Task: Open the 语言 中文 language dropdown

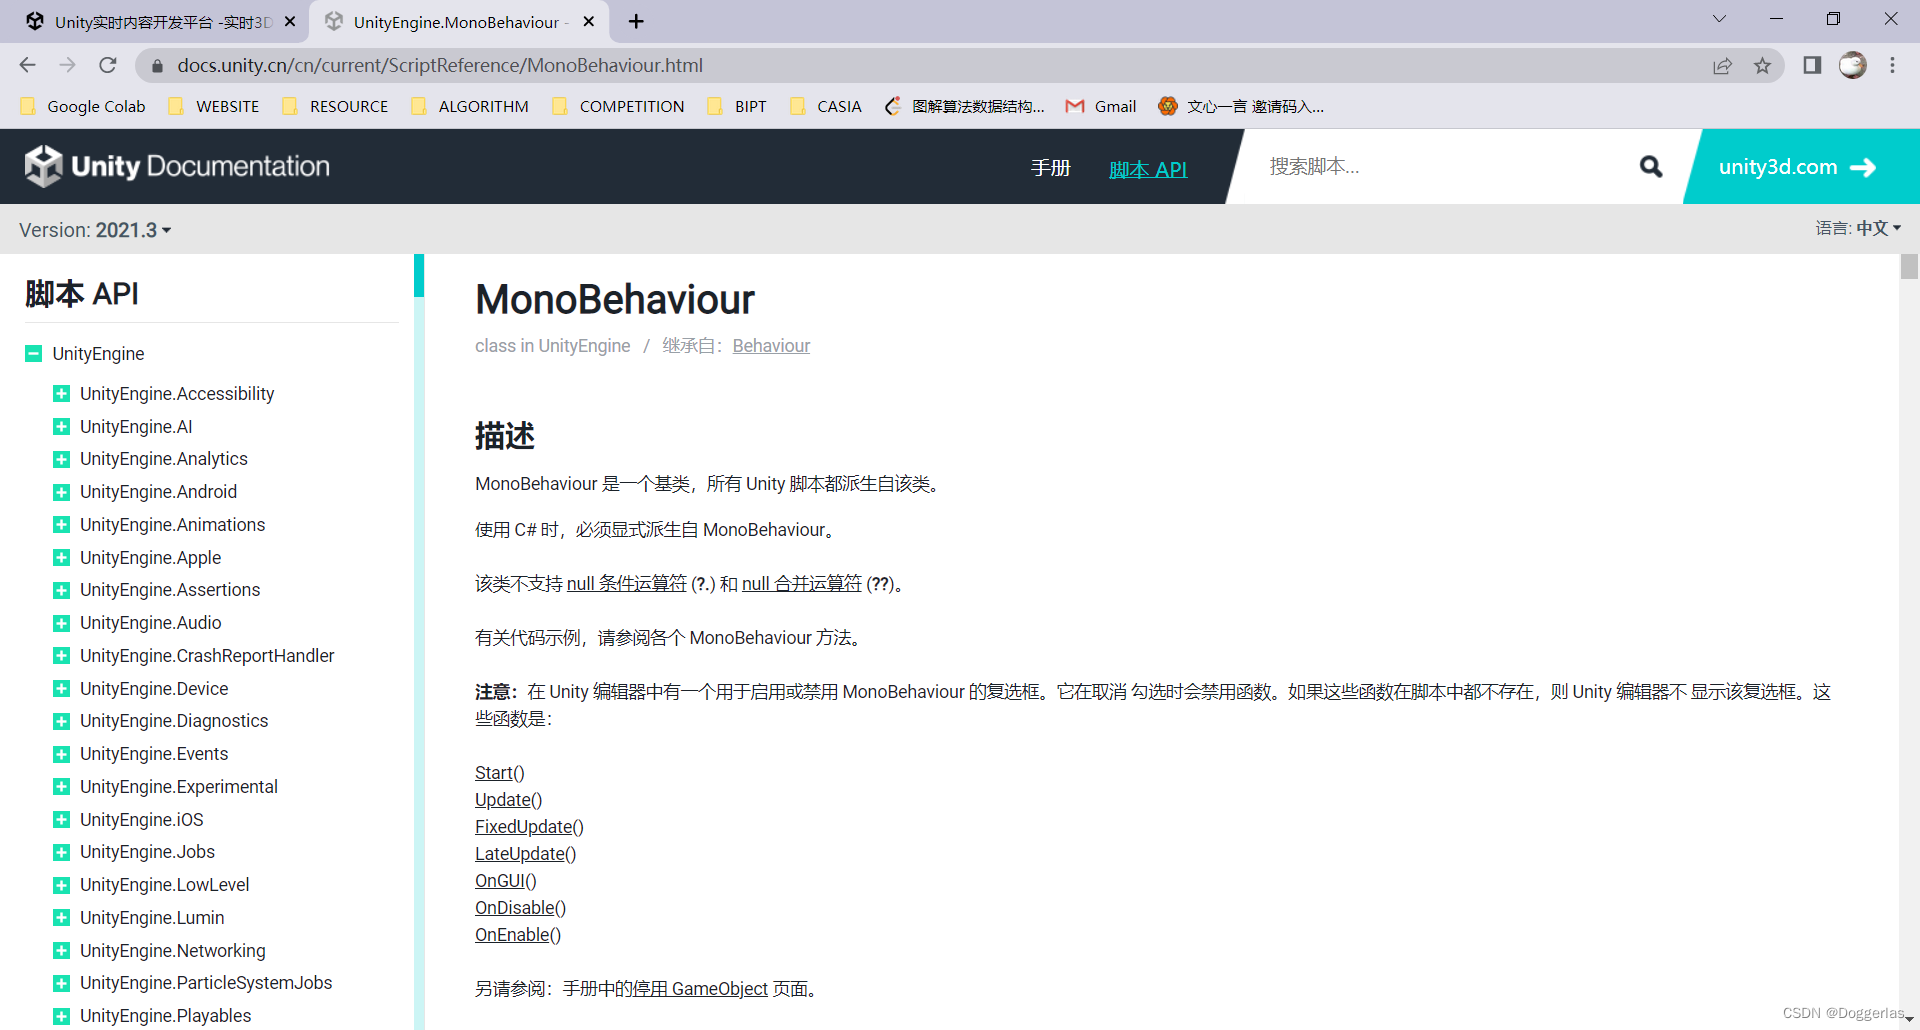Action: [1858, 228]
